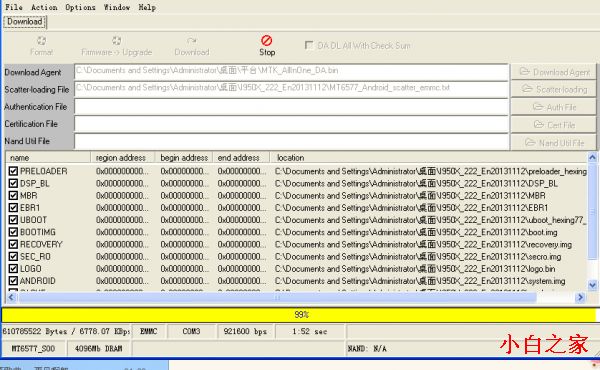Image resolution: width=600 pixels, height=370 pixels.
Task: Uncheck the RECOVERY partition checkbox
Action: [13, 244]
